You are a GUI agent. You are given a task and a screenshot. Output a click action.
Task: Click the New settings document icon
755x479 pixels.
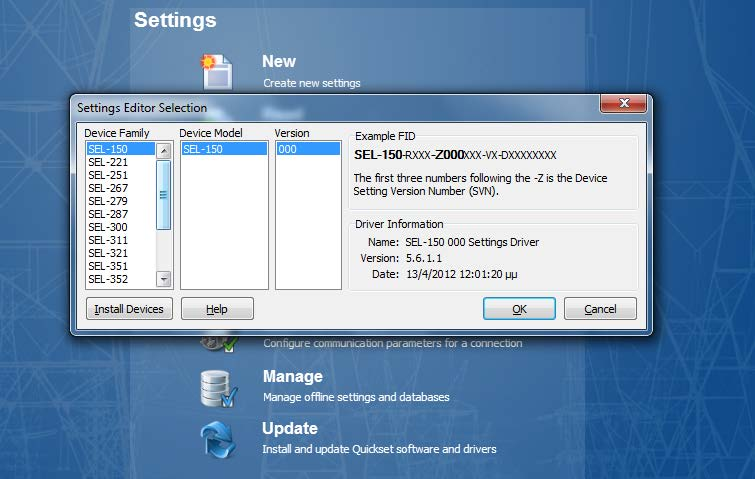tap(218, 71)
